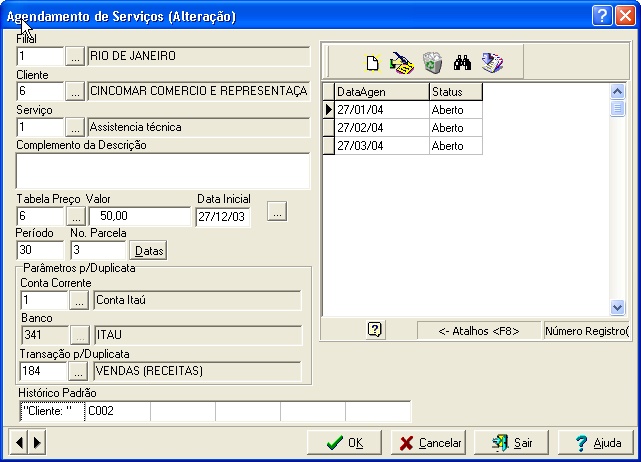Open Data Inicial calendar ellipsis button
Viewport: 641px width, 462px height.
click(277, 211)
